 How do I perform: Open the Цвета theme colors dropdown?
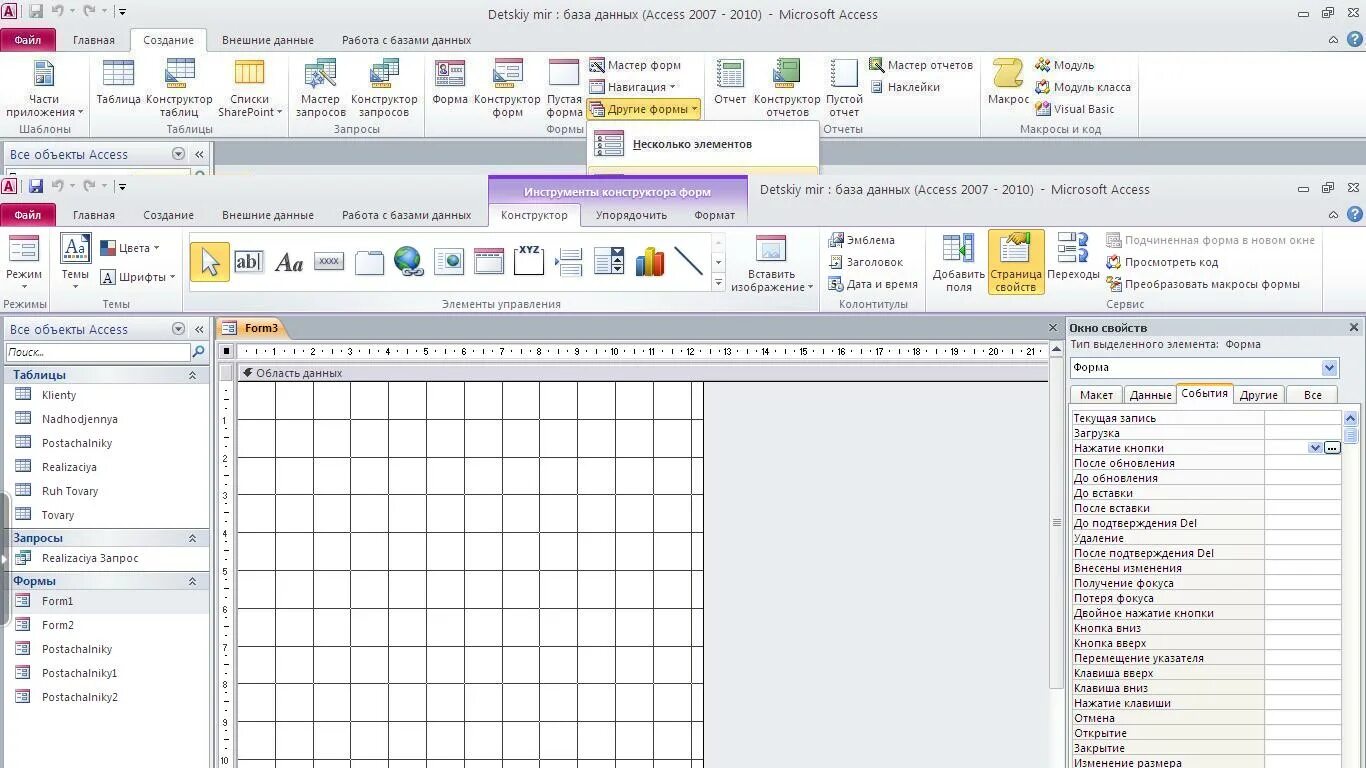point(130,248)
